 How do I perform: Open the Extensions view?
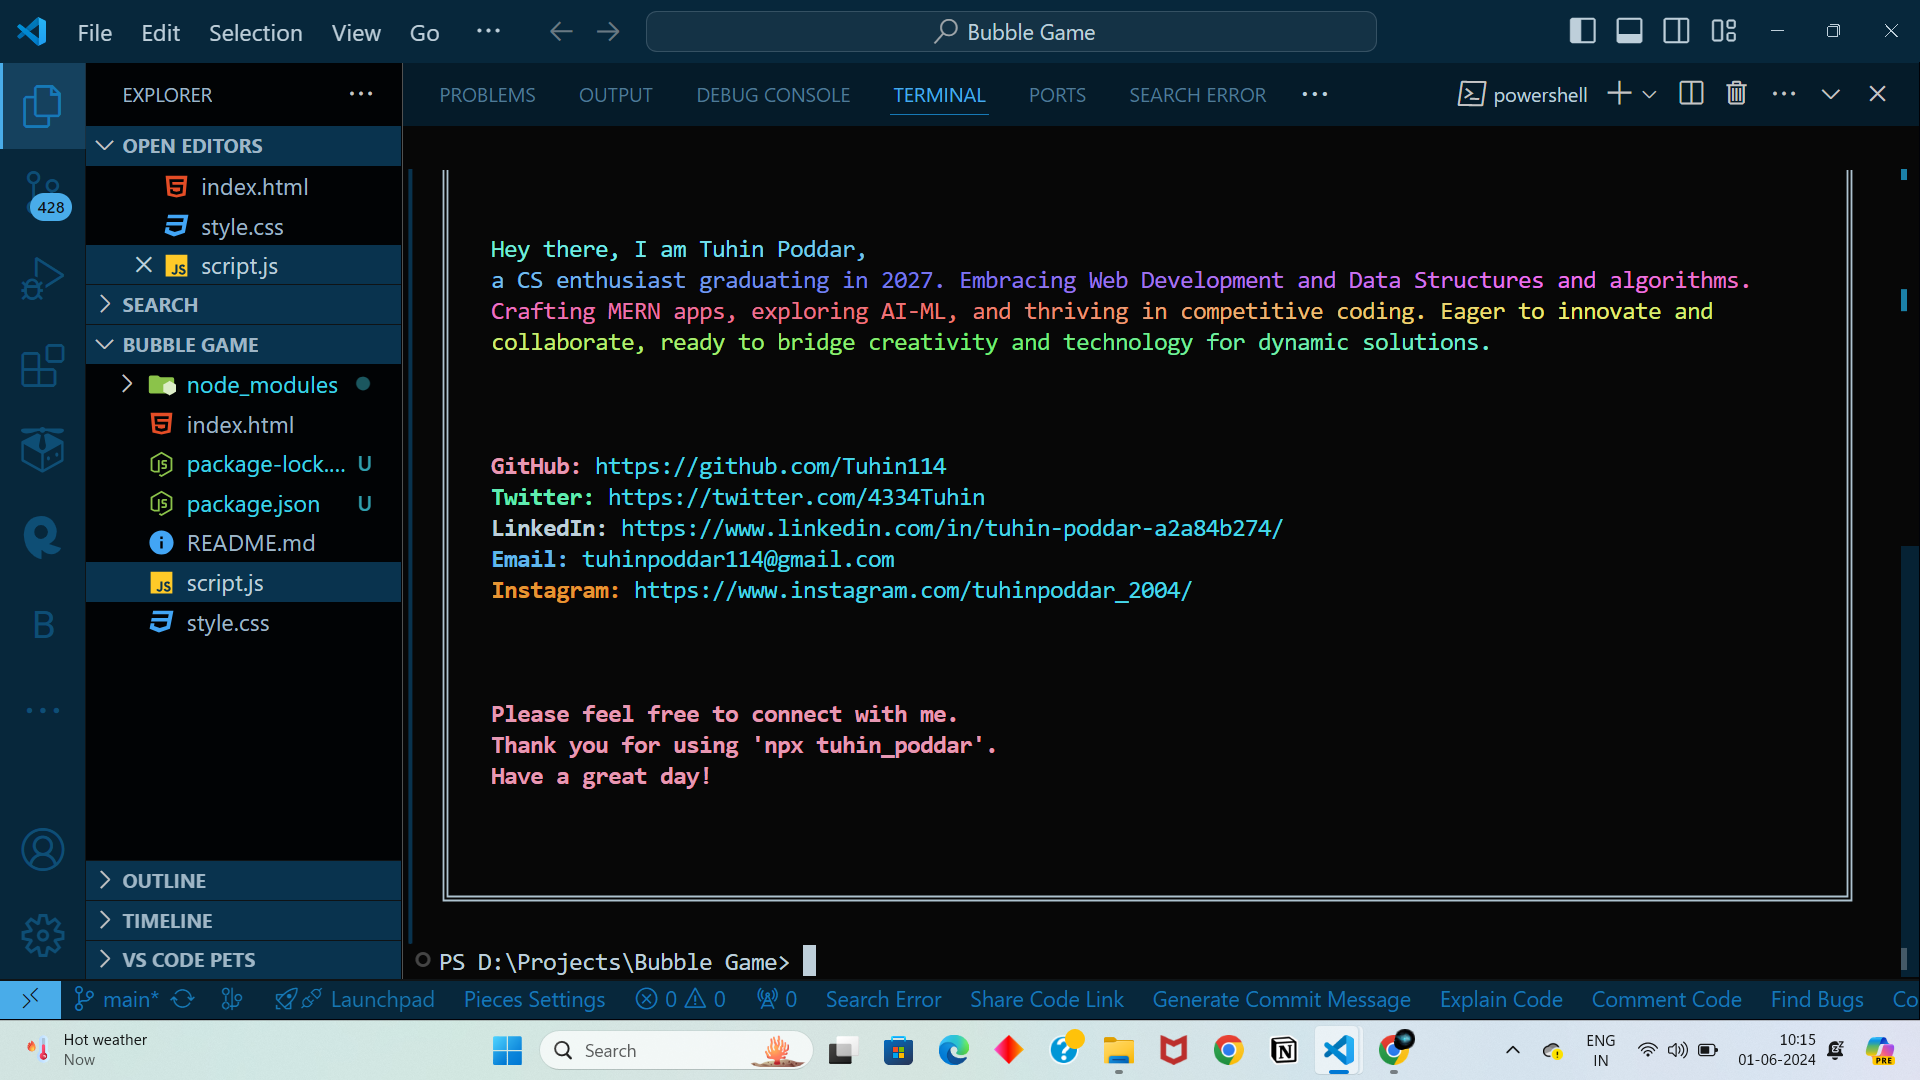42,366
